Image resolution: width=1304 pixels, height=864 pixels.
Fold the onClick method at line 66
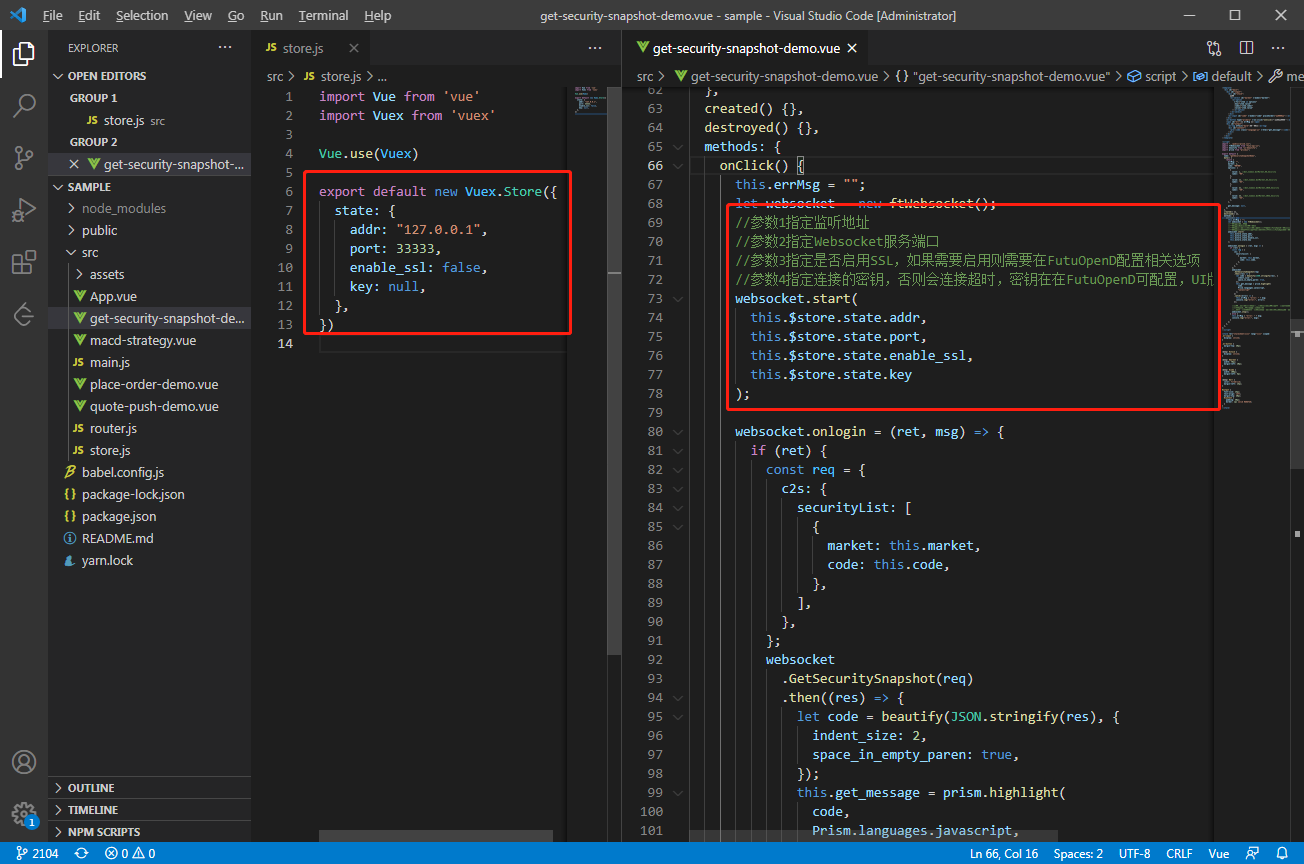[x=679, y=166]
